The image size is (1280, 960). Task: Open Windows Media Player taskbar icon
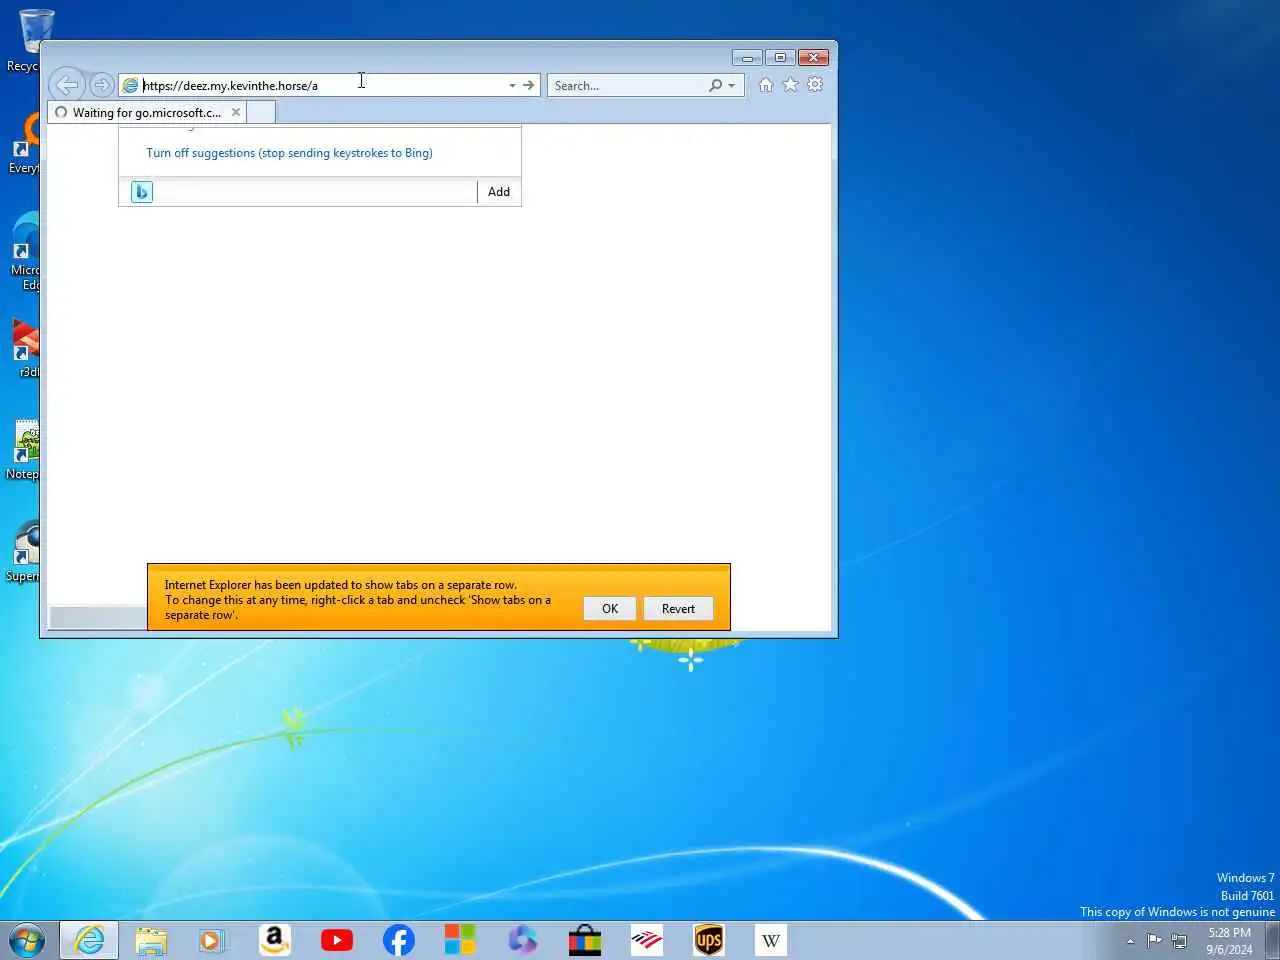click(x=212, y=940)
